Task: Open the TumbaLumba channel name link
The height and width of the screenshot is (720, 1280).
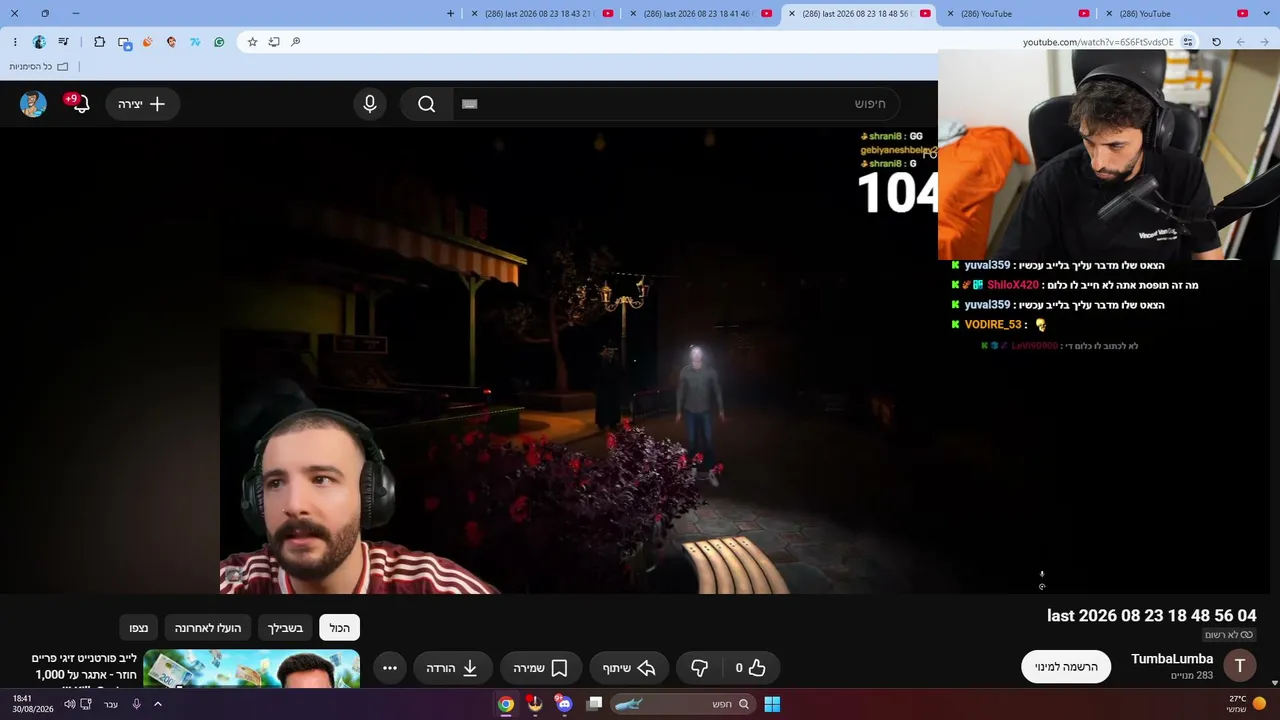Action: point(1172,659)
